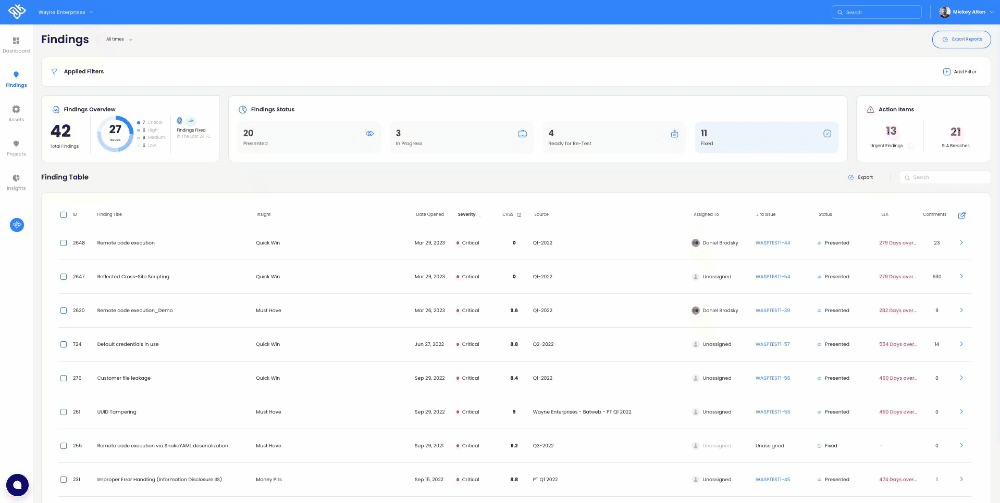This screenshot has height=503, width=1000.
Task: Sort by the Severity column header
Action: tap(467, 215)
